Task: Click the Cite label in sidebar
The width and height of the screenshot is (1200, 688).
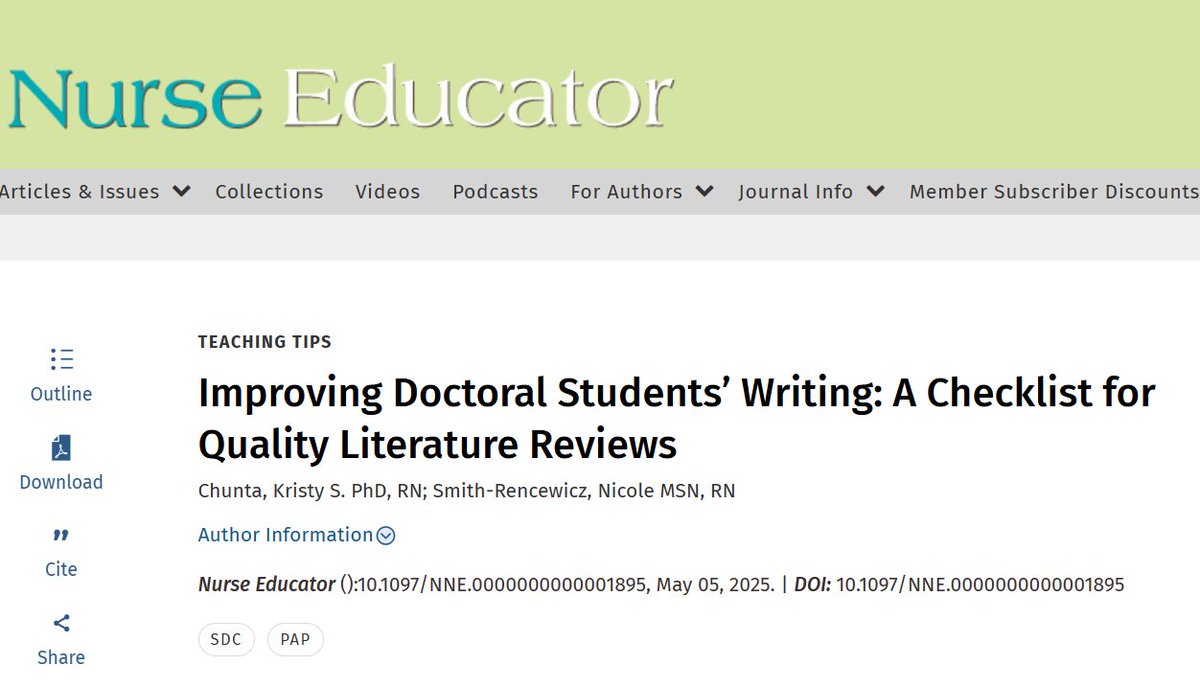Action: (61, 569)
